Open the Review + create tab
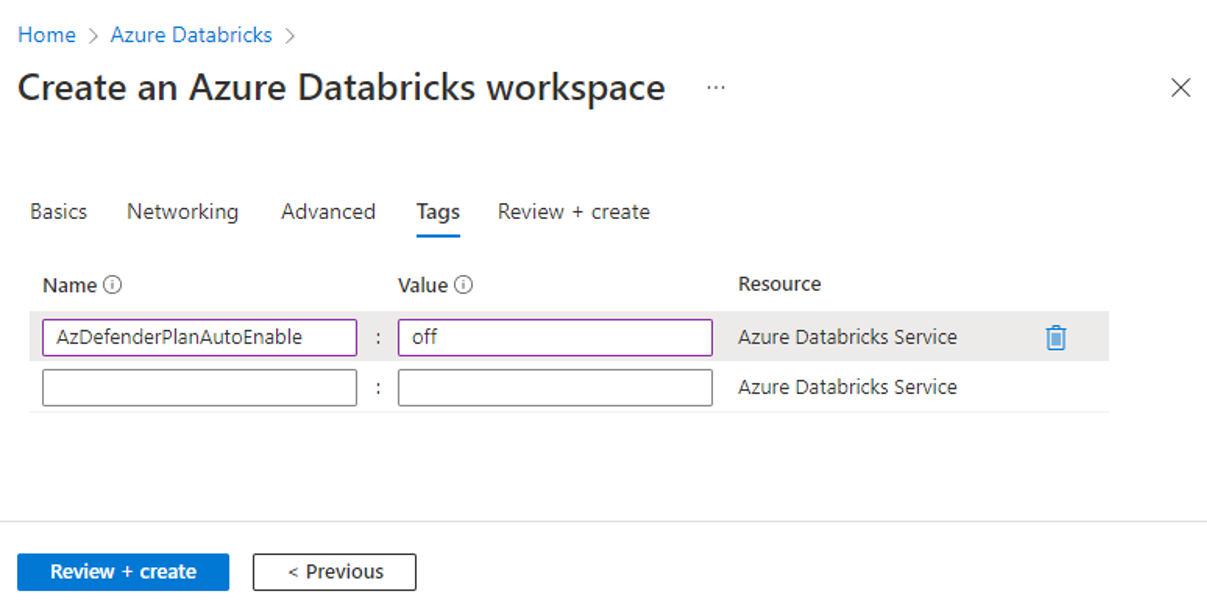1207x609 pixels. pyautogui.click(x=574, y=212)
